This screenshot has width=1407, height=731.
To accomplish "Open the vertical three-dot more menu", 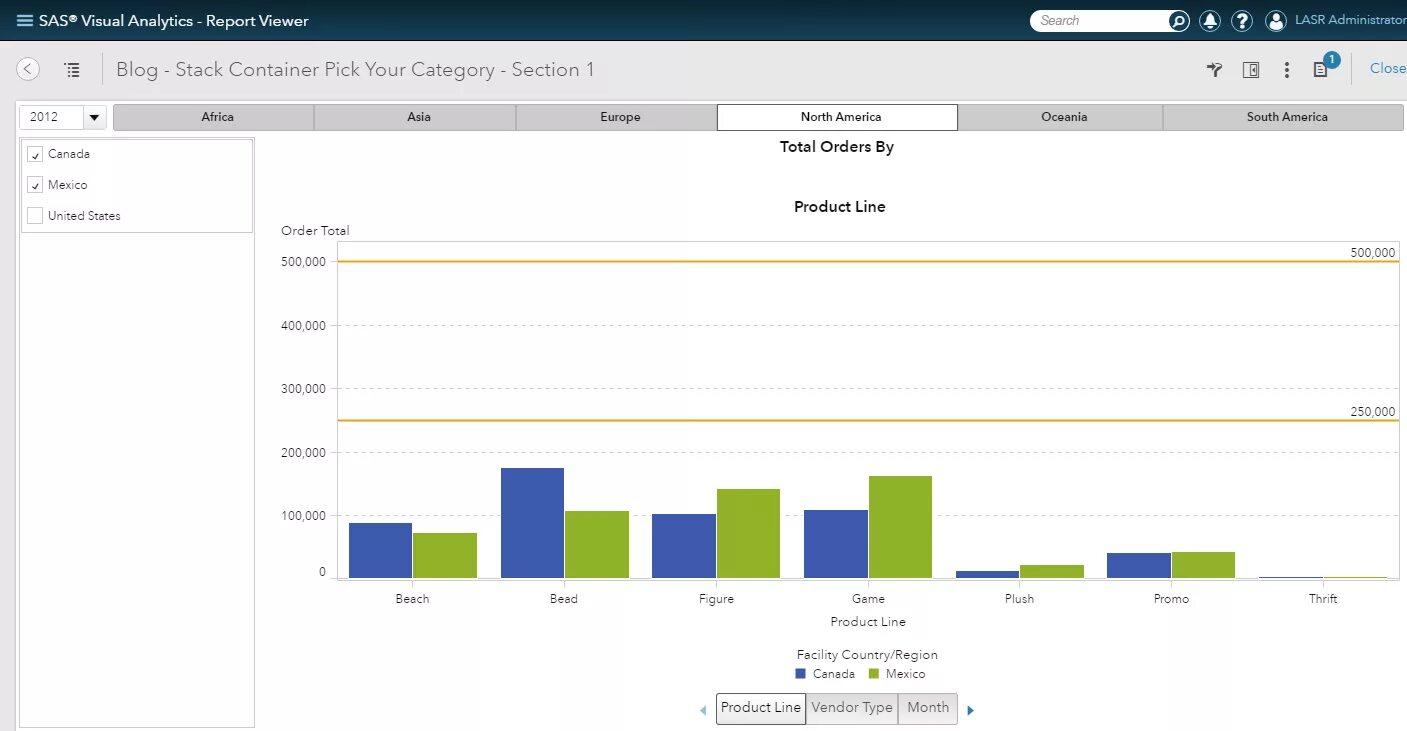I will [1287, 70].
